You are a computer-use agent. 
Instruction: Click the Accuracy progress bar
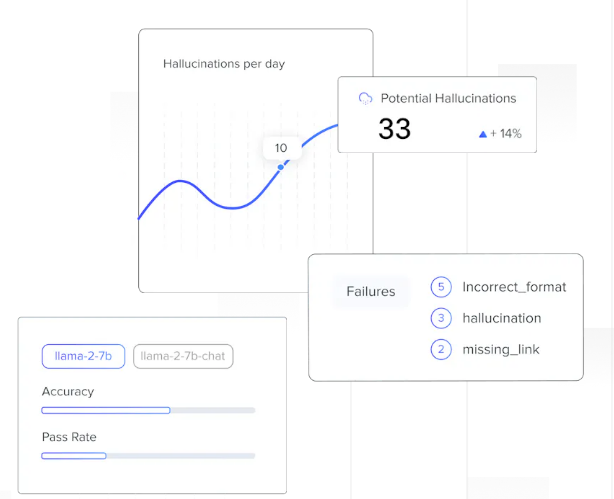tap(148, 410)
